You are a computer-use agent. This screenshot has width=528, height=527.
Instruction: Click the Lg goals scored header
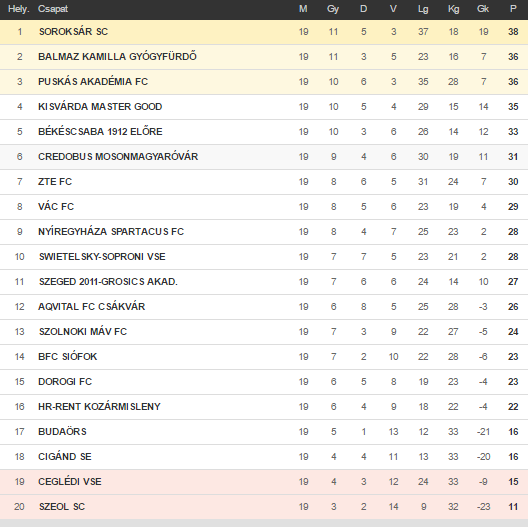pyautogui.click(x=423, y=9)
